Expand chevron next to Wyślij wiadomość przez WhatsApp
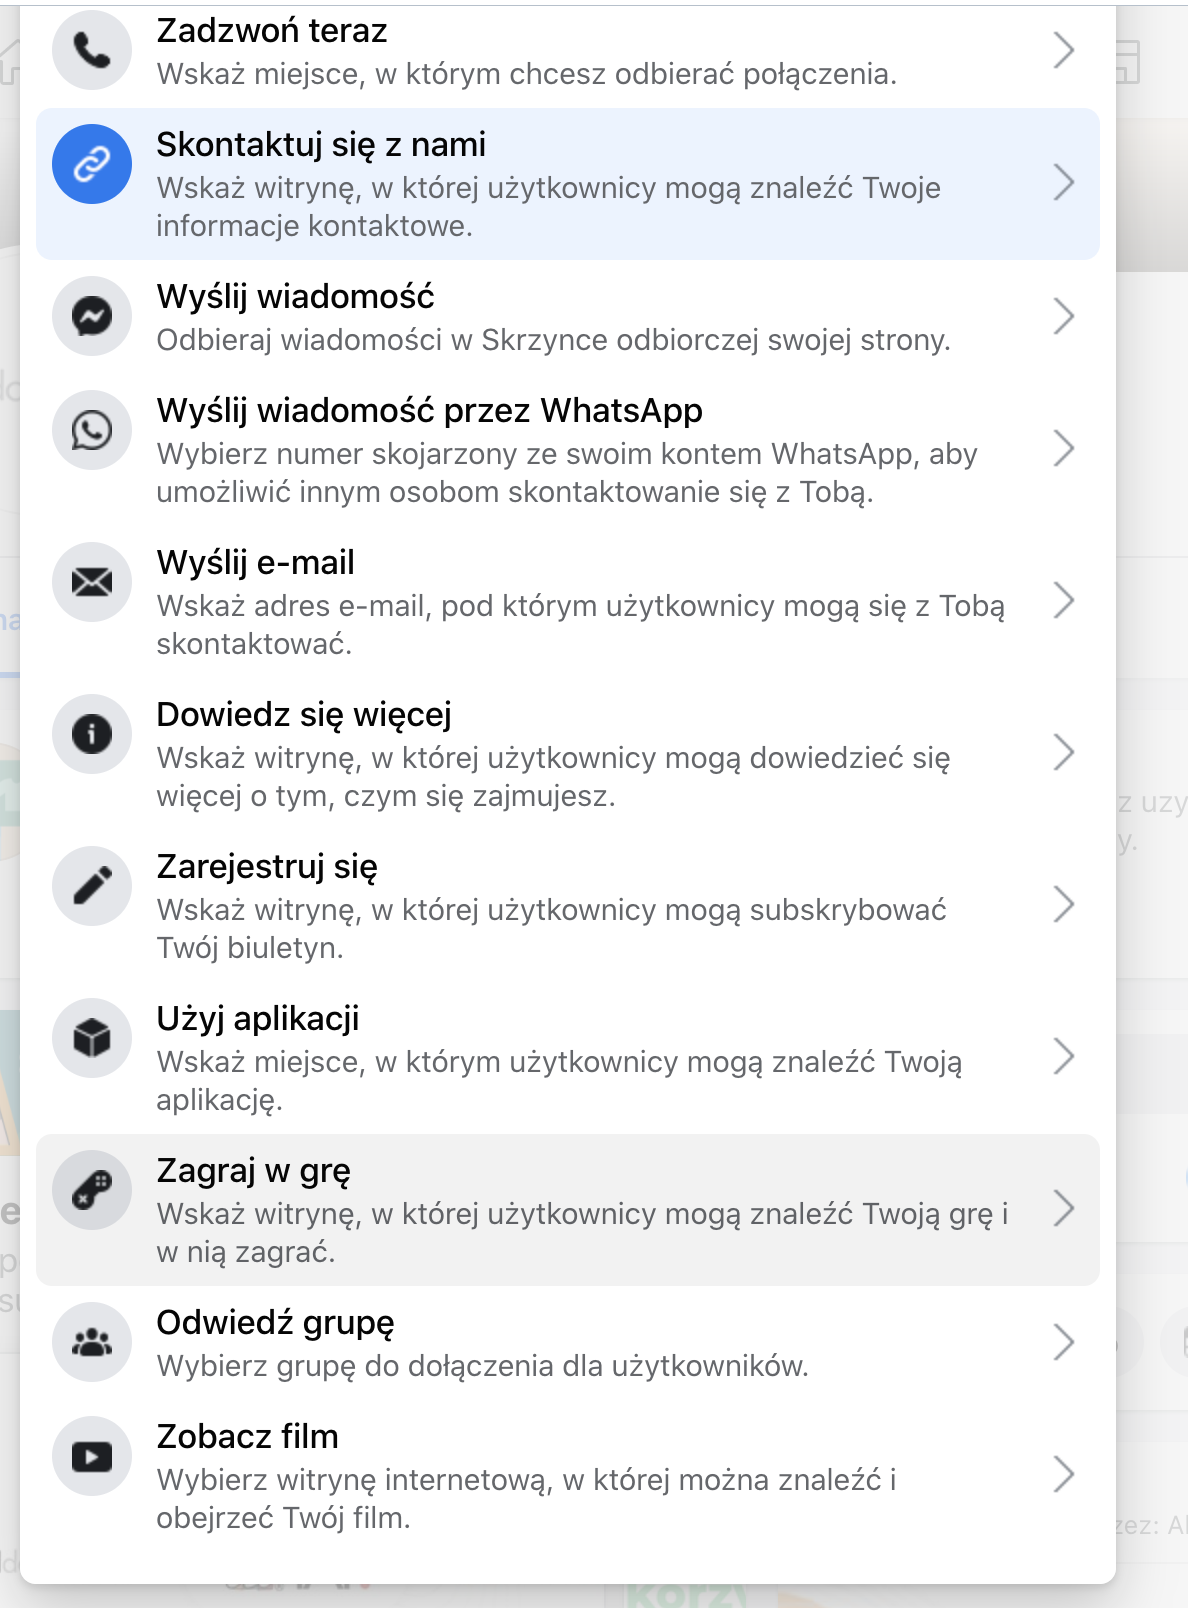Screen dimensions: 1188x1608 click(1064, 449)
